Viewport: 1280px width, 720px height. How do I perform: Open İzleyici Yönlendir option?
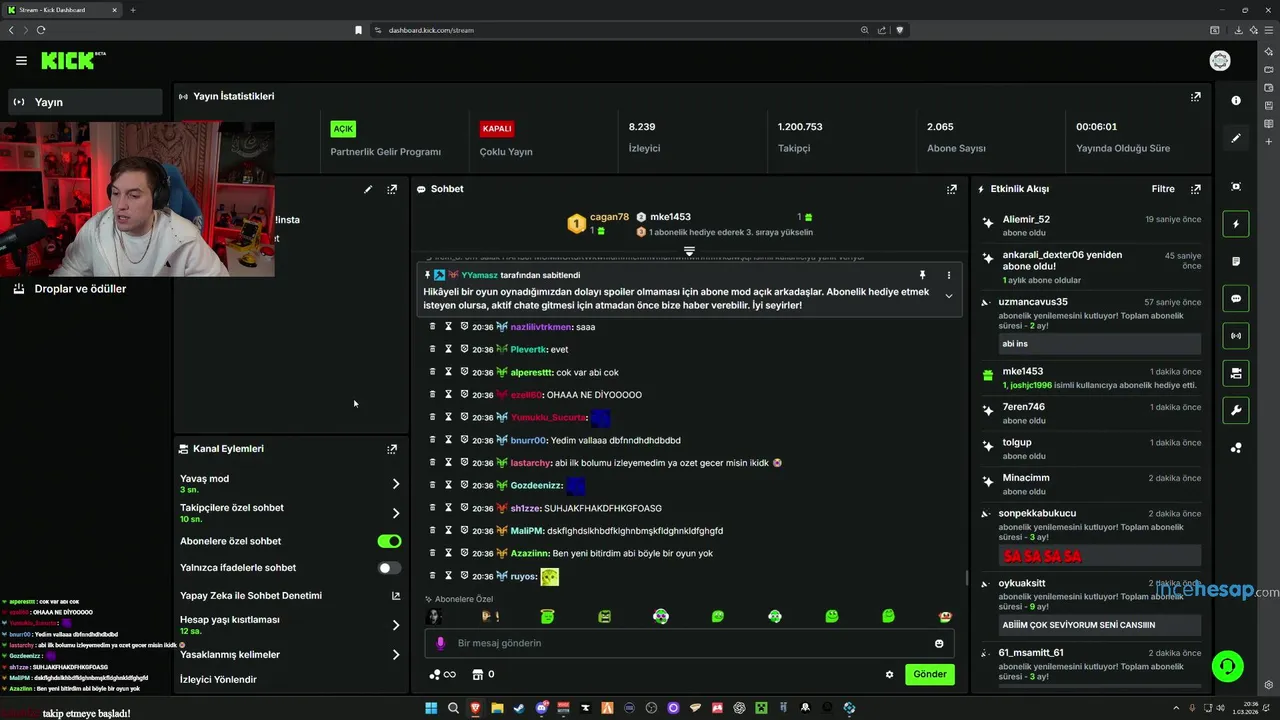click(218, 680)
